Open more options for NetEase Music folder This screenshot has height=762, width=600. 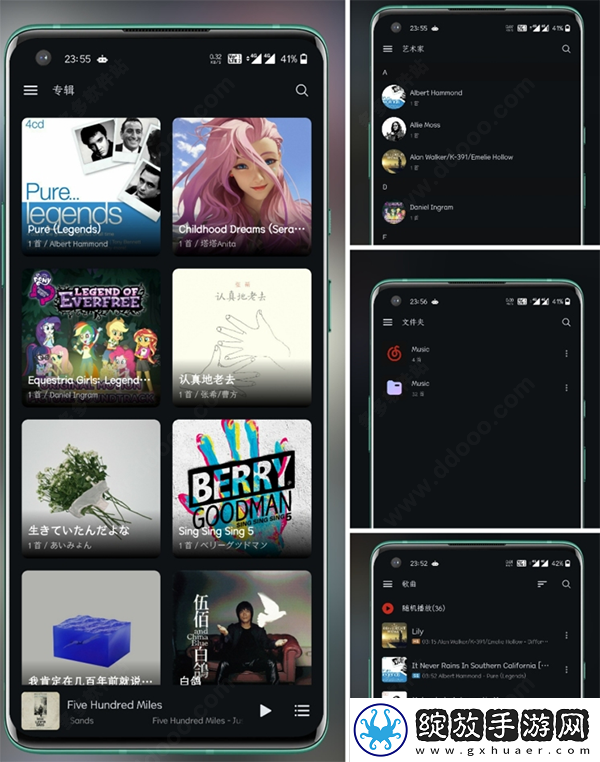coord(566,353)
